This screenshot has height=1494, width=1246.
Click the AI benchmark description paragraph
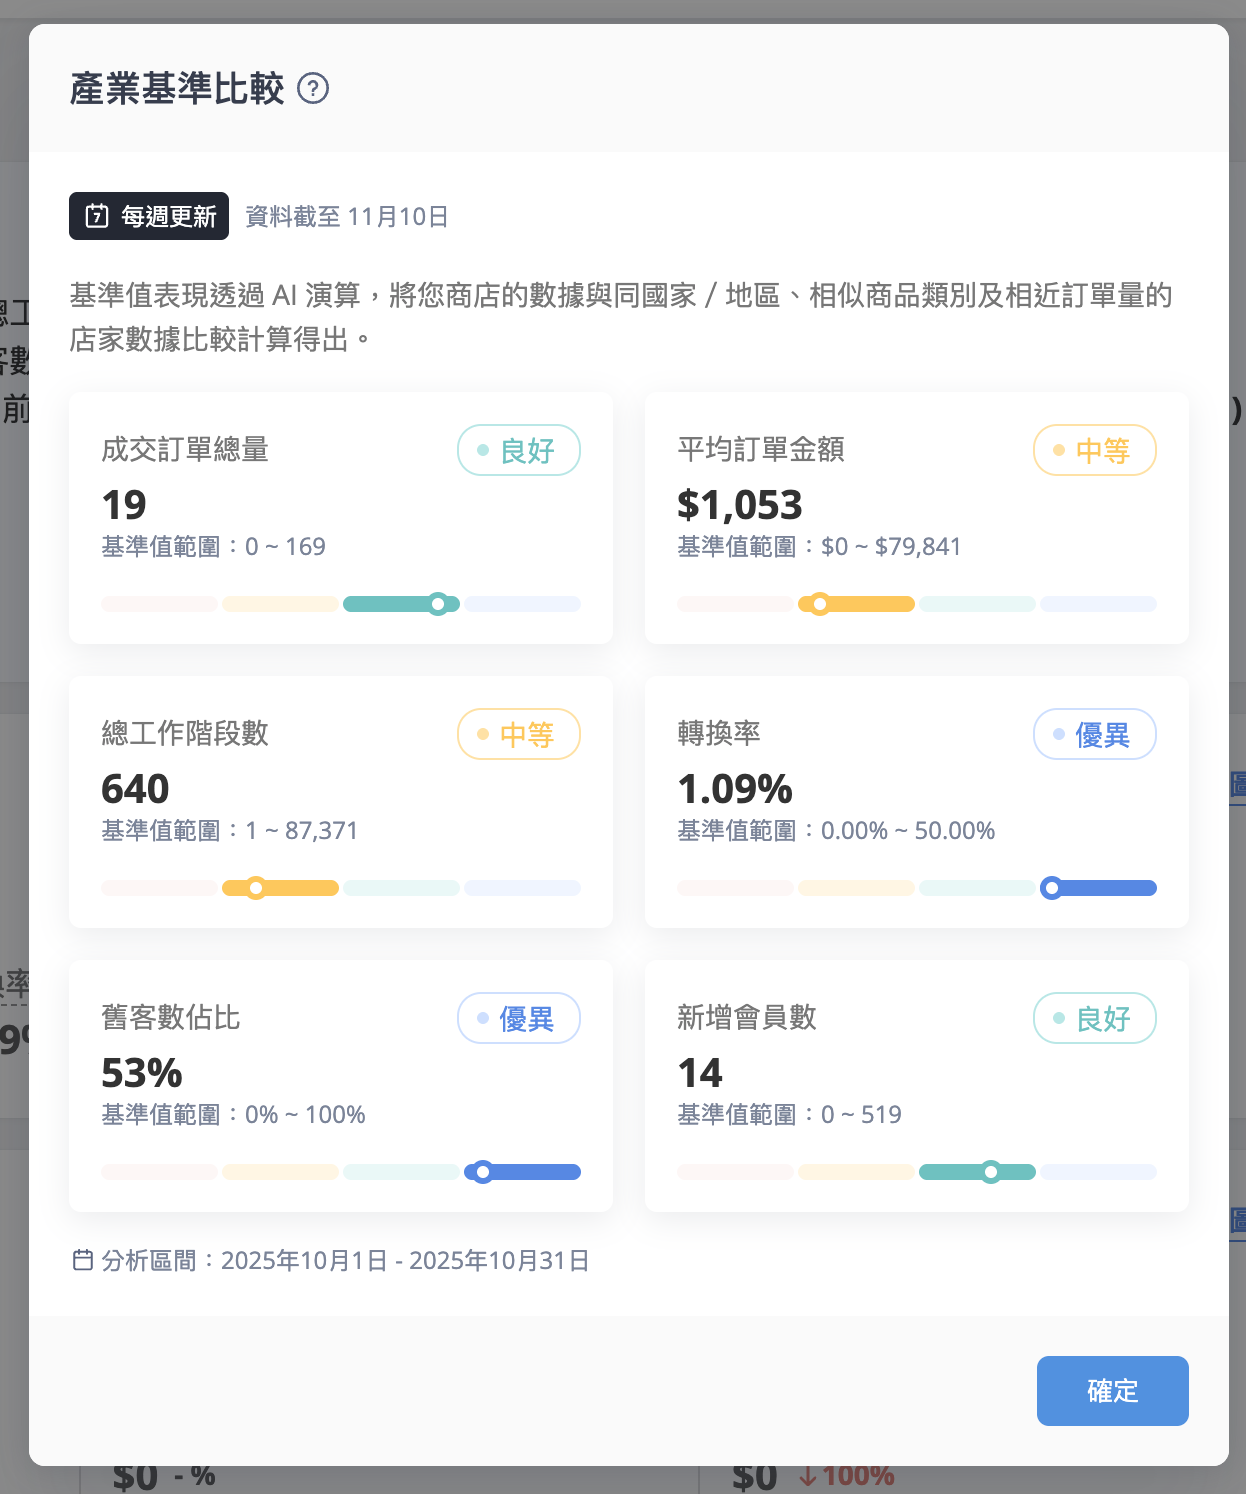pyautogui.click(x=621, y=317)
